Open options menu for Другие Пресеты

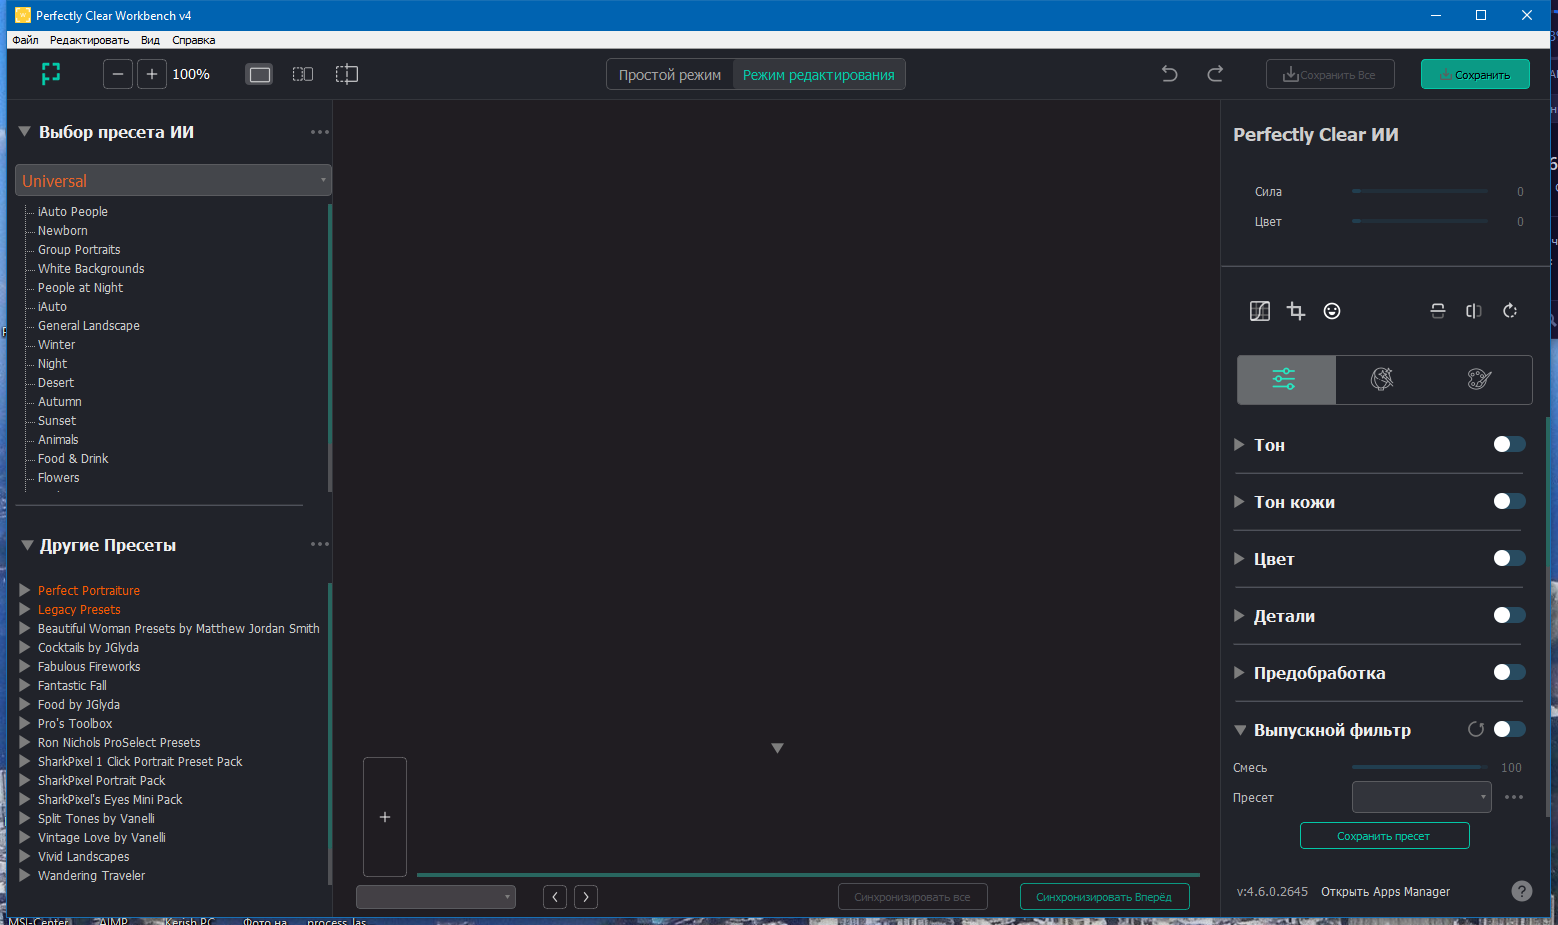point(320,544)
